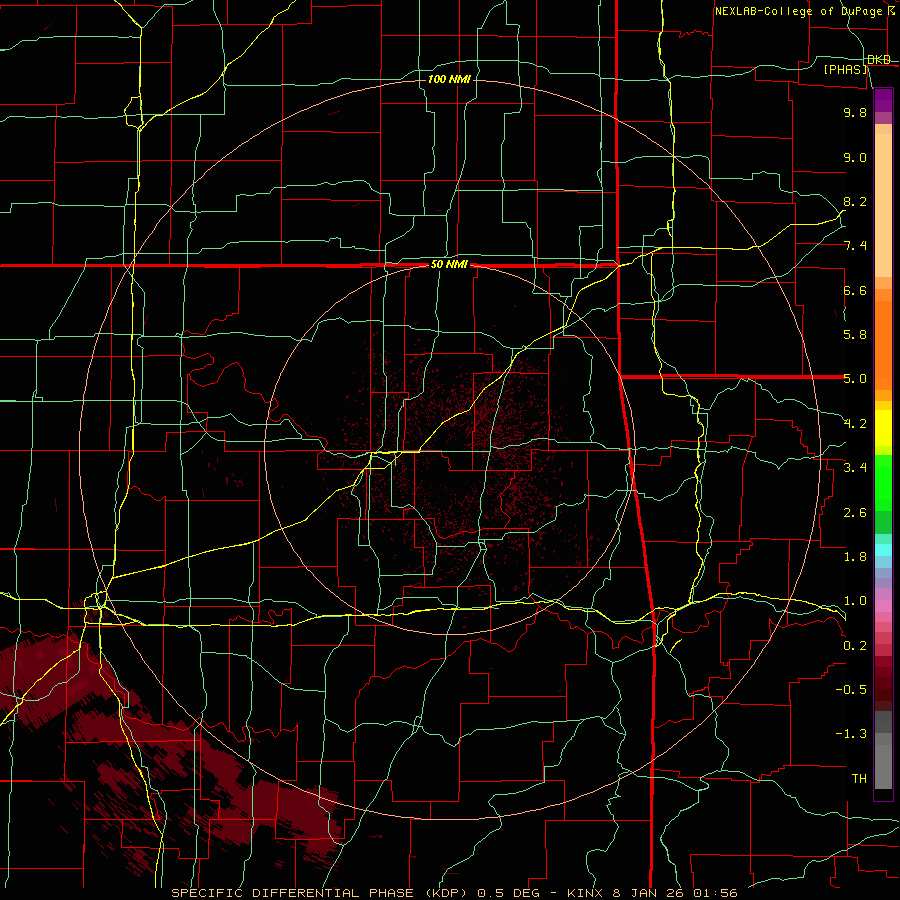Image resolution: width=900 pixels, height=900 pixels.
Task: Pick the yellow band of the color bar
Action: 883,427
